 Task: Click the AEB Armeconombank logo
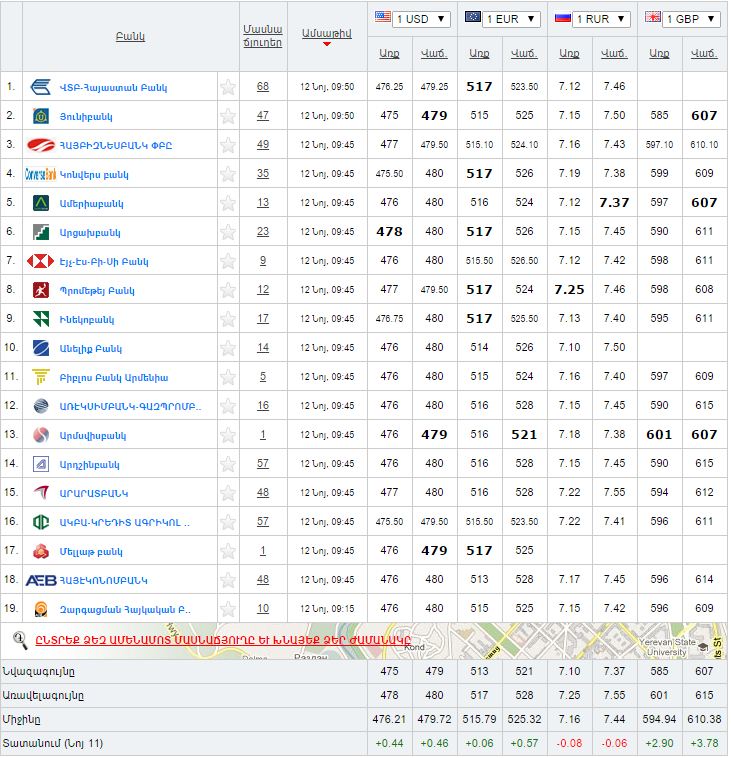pos(41,580)
